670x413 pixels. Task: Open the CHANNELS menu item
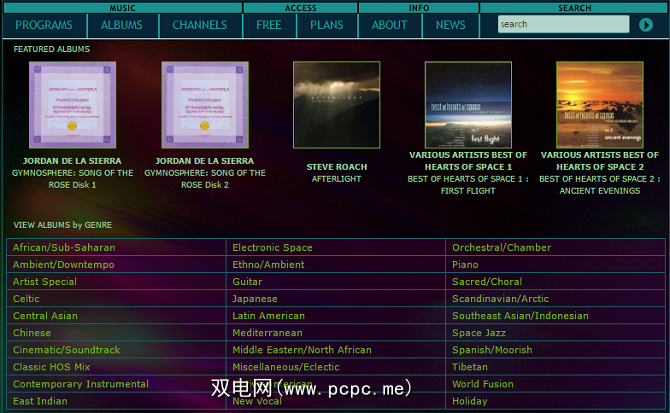pos(200,25)
